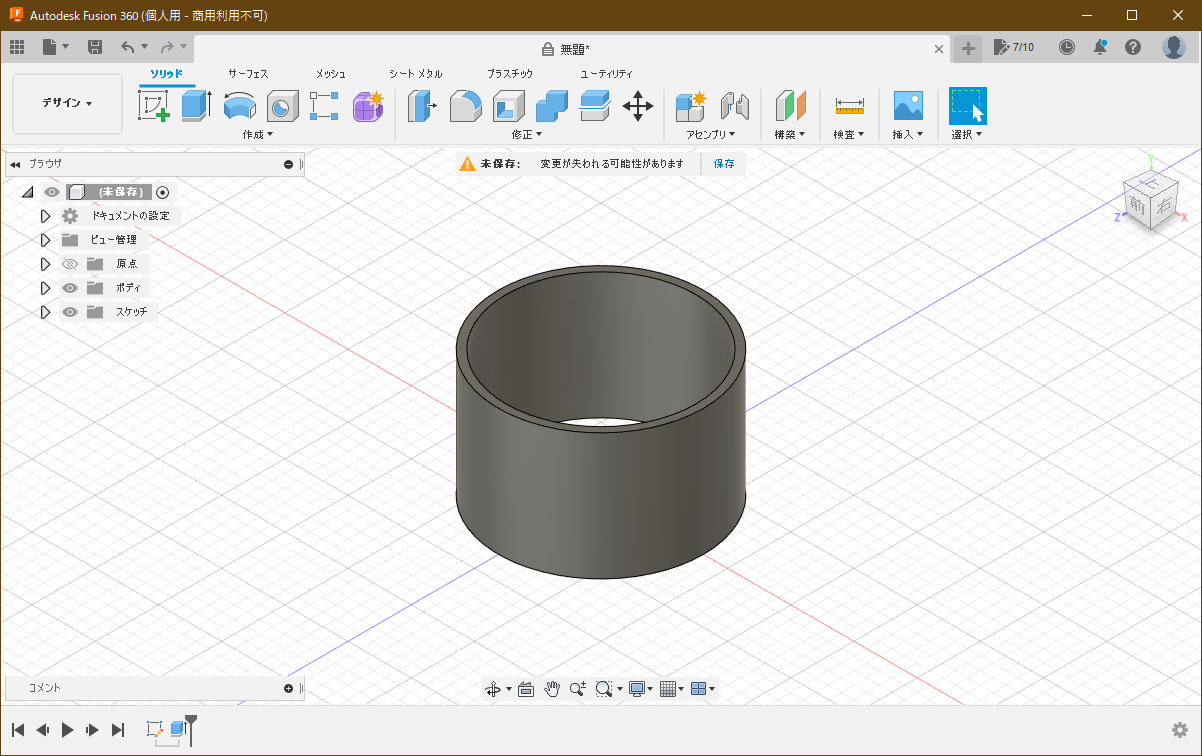1202x756 pixels.
Task: Select the Pan hand tool
Action: 552,688
